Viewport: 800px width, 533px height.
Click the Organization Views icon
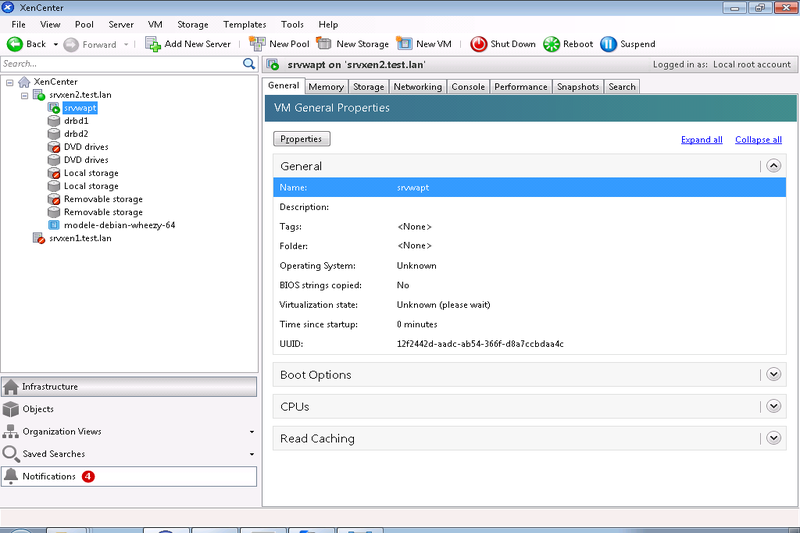[11, 432]
